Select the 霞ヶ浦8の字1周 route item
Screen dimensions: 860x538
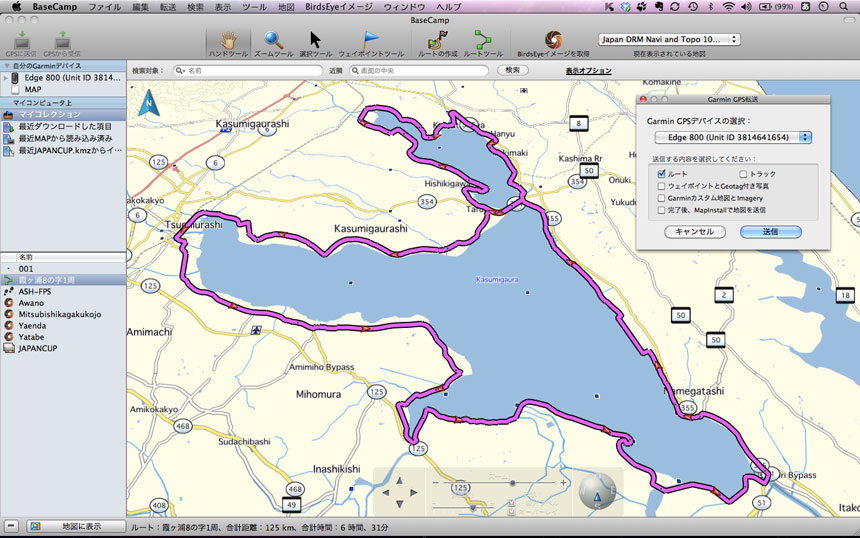point(63,280)
